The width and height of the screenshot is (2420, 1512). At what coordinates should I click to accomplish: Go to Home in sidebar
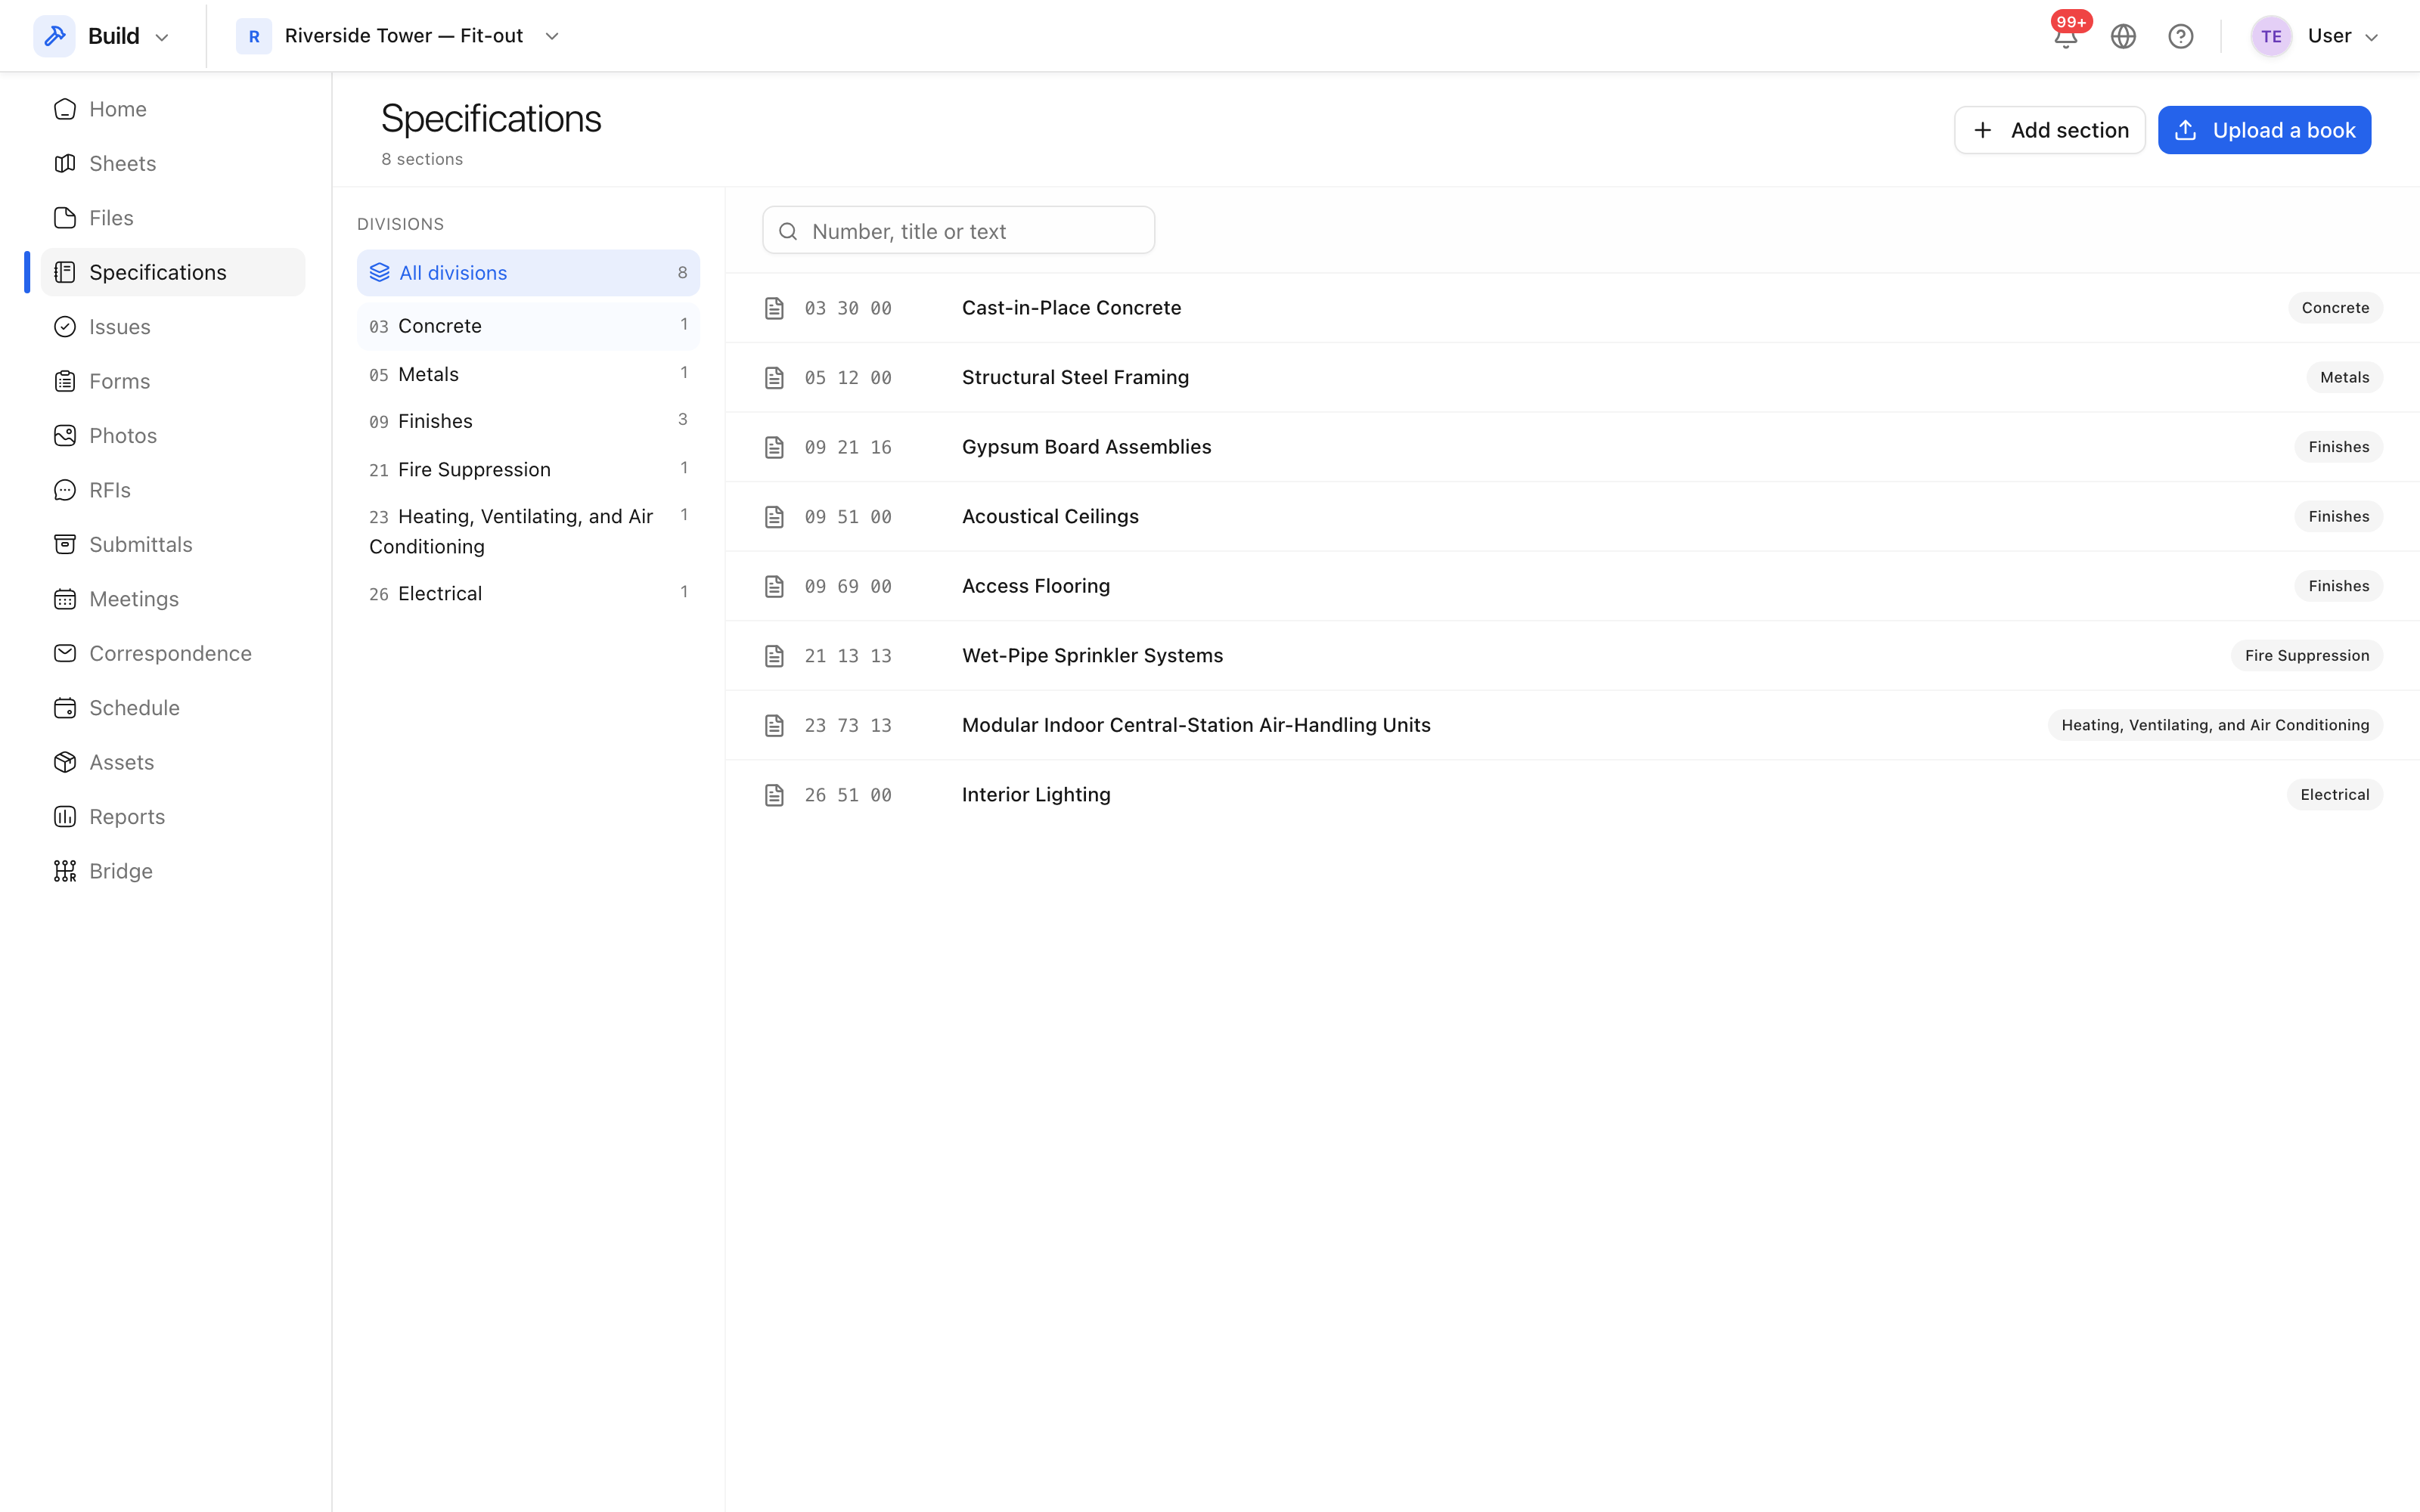(173, 109)
